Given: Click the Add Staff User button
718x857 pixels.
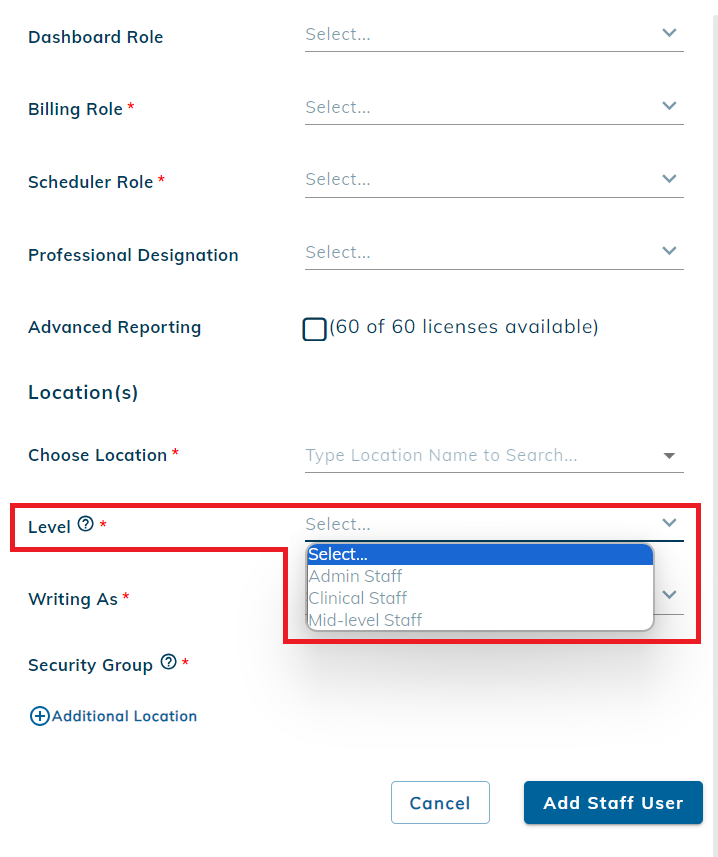Looking at the screenshot, I should [x=612, y=803].
